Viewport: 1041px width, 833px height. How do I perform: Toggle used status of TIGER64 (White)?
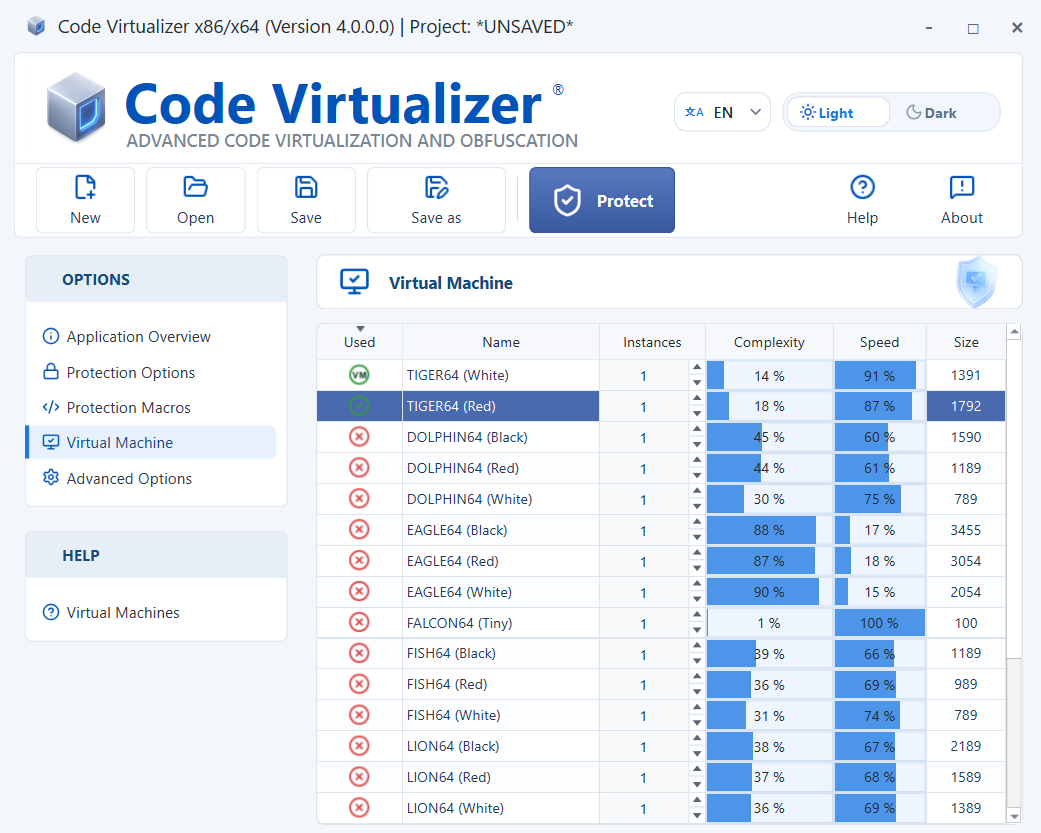tap(359, 375)
